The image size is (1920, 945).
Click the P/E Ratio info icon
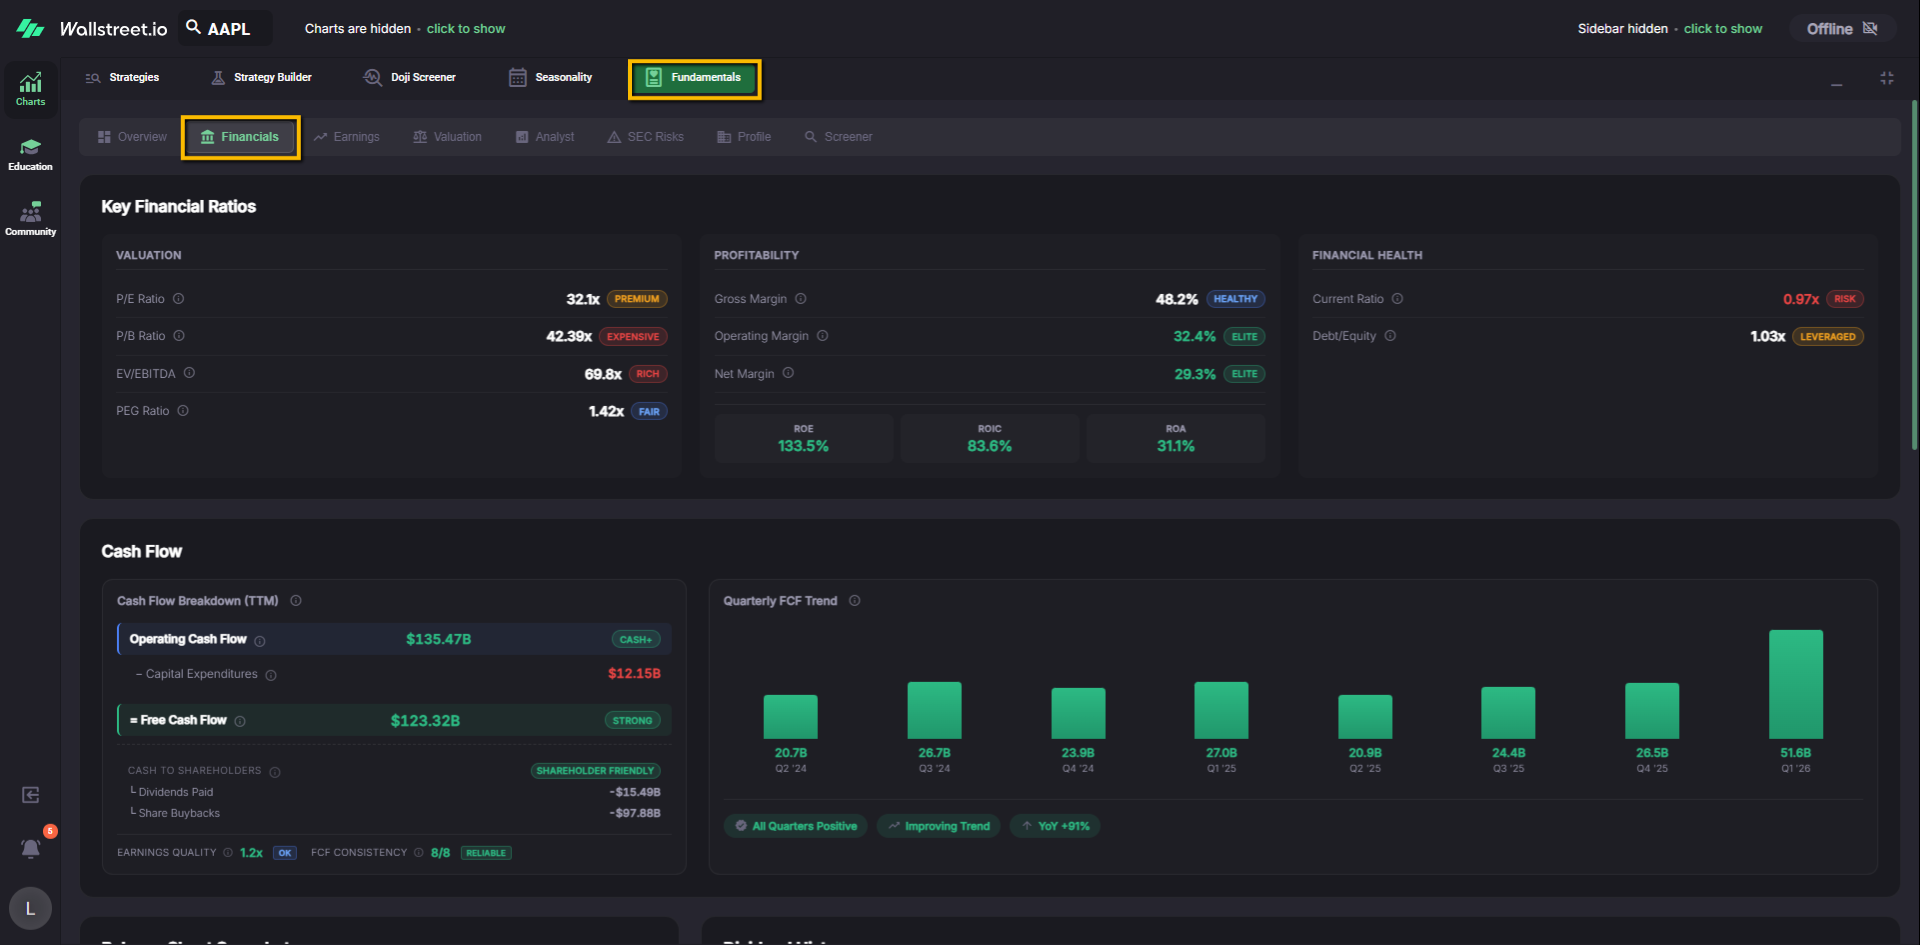pos(178,299)
